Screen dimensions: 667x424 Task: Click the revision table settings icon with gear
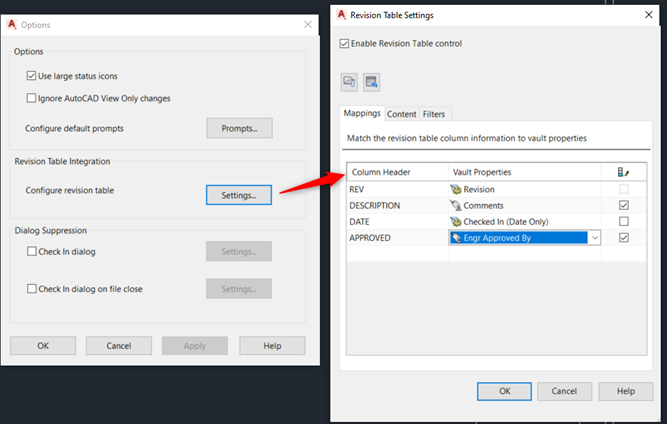click(x=371, y=82)
